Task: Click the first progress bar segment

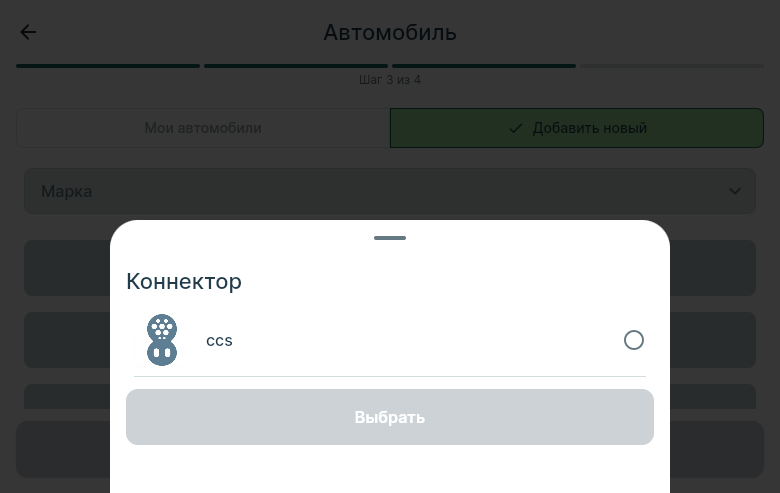Action: click(x=108, y=66)
